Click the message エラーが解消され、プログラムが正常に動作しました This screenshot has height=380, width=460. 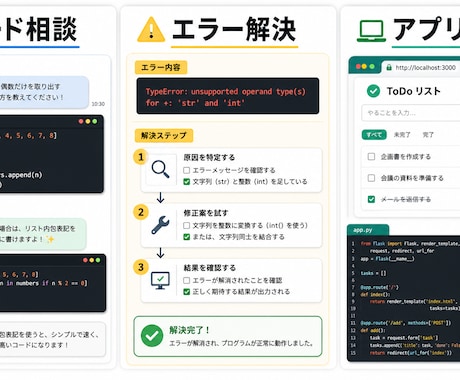point(241,343)
